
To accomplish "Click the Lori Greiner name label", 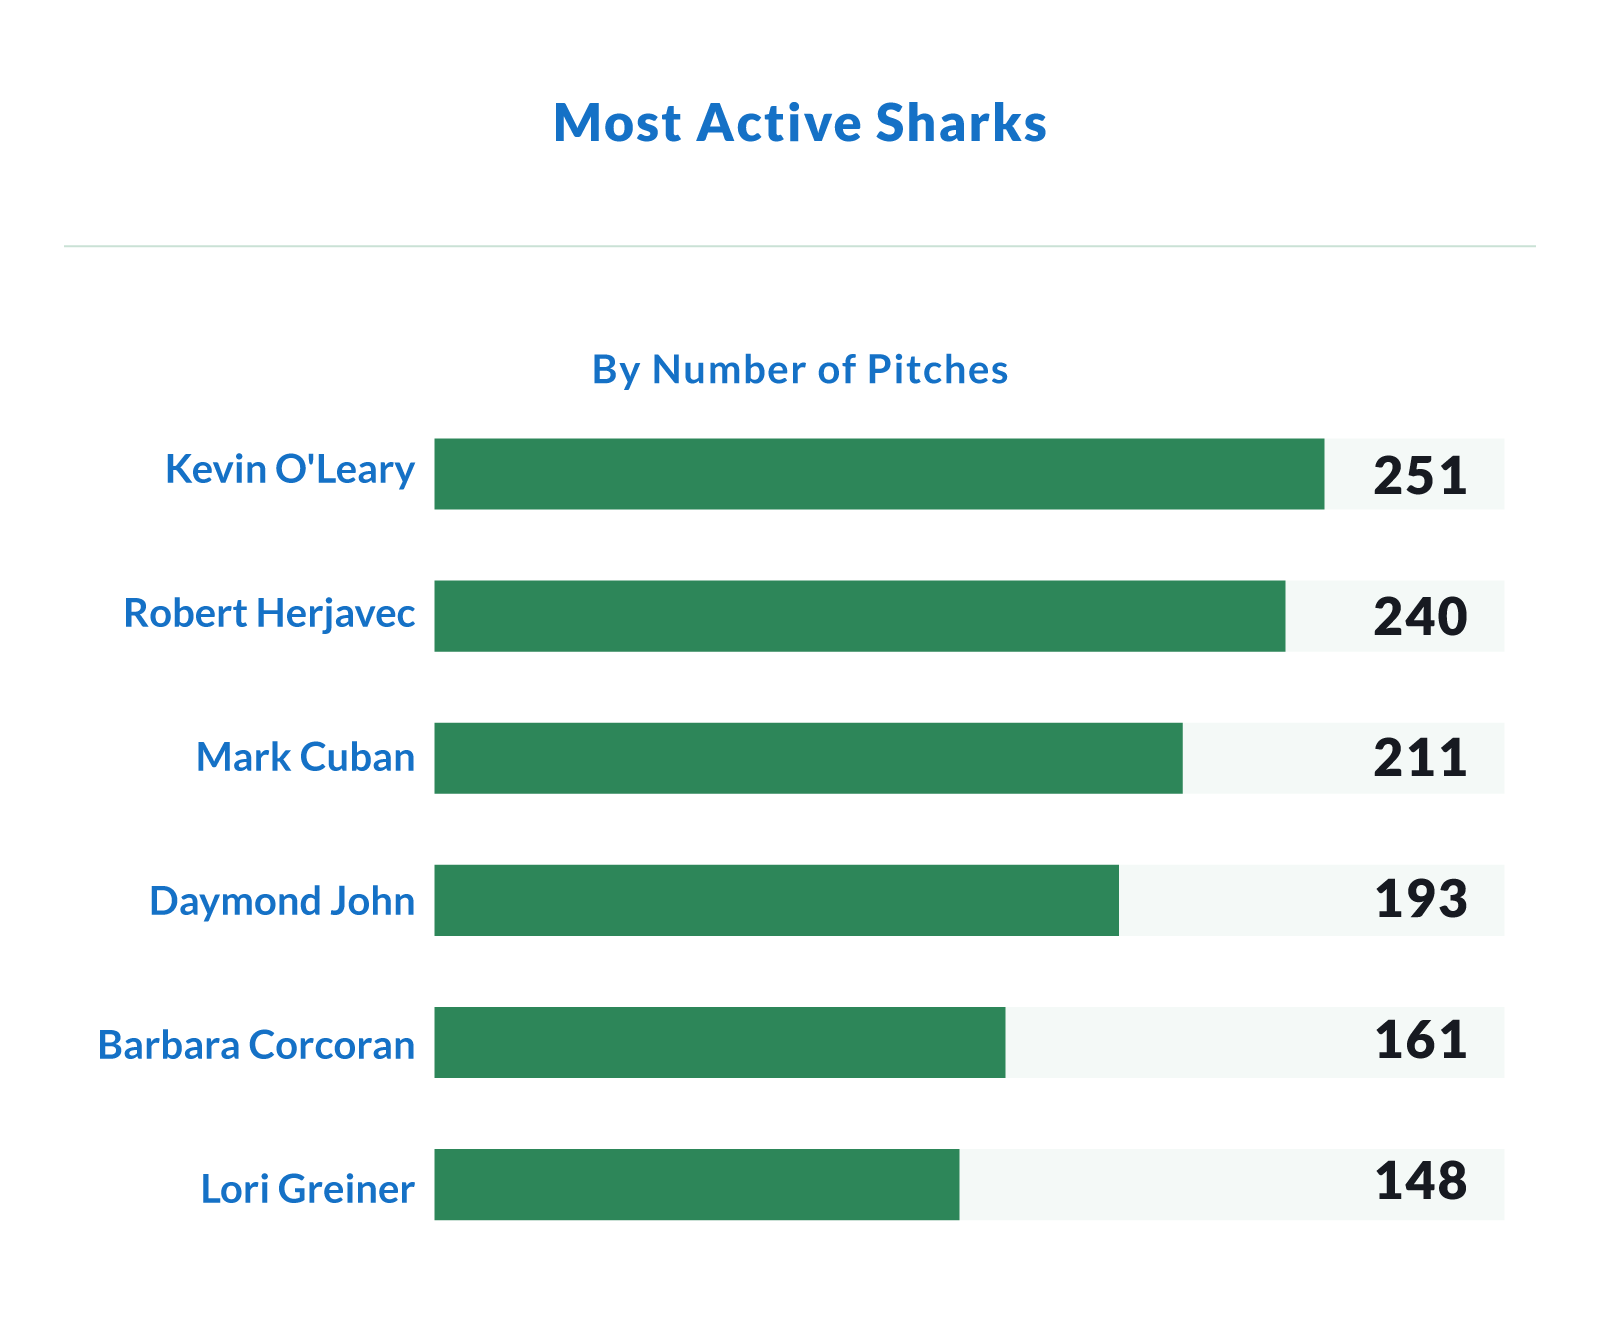I will pyautogui.click(x=308, y=1190).
